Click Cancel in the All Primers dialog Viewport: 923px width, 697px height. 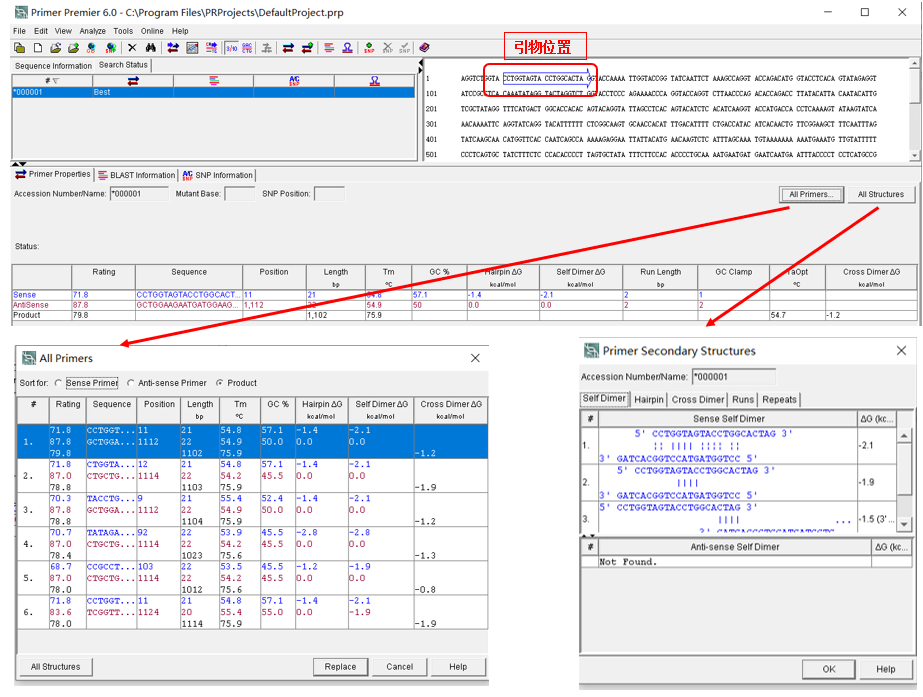[399, 667]
